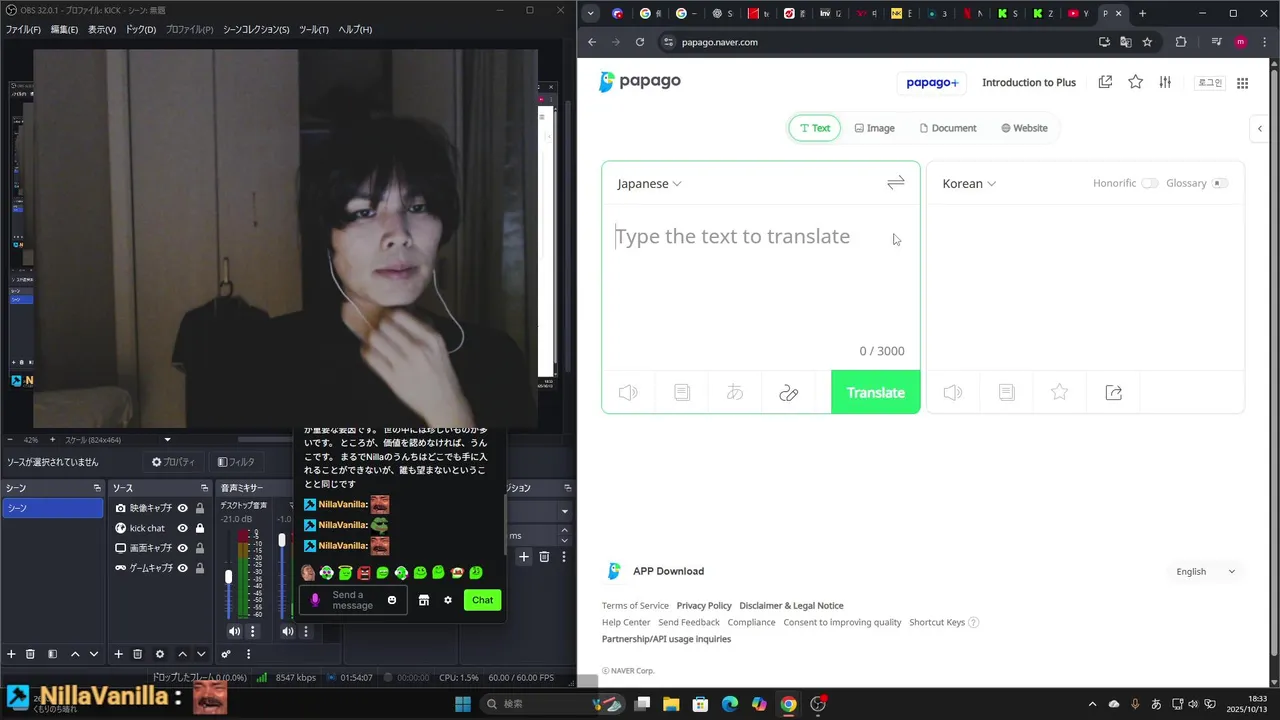
Task: Open OBS ファイル(F) menu
Action: coord(23,30)
